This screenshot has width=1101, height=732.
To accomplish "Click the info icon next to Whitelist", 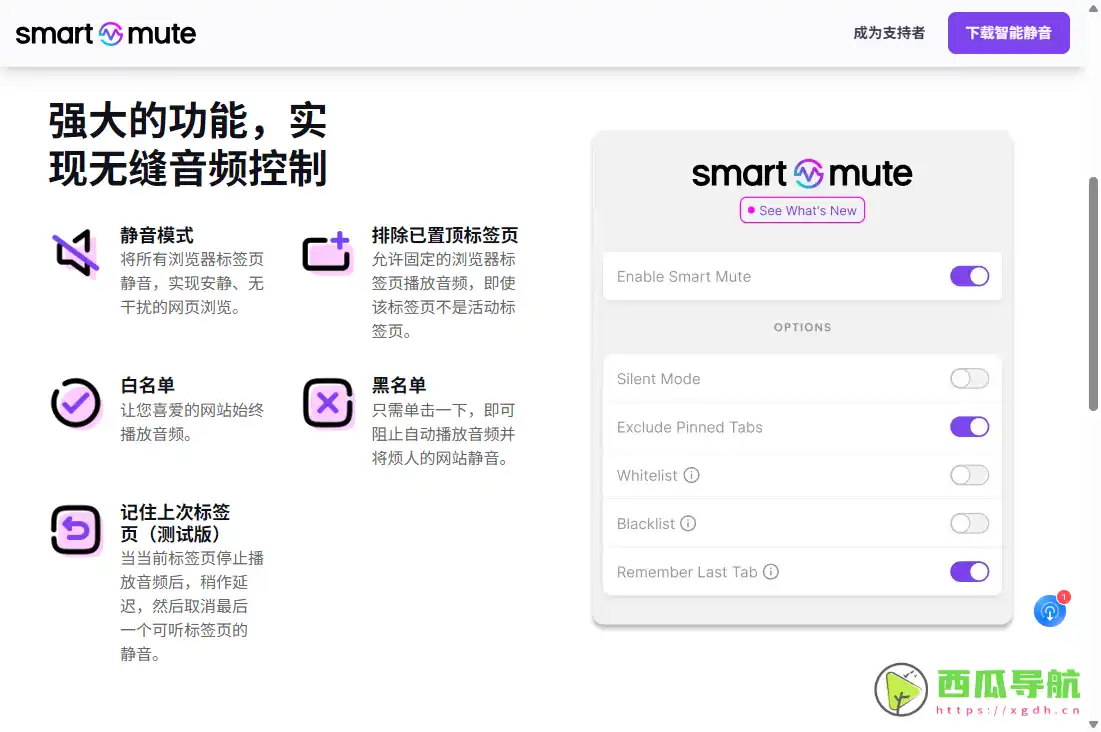I will pos(692,475).
